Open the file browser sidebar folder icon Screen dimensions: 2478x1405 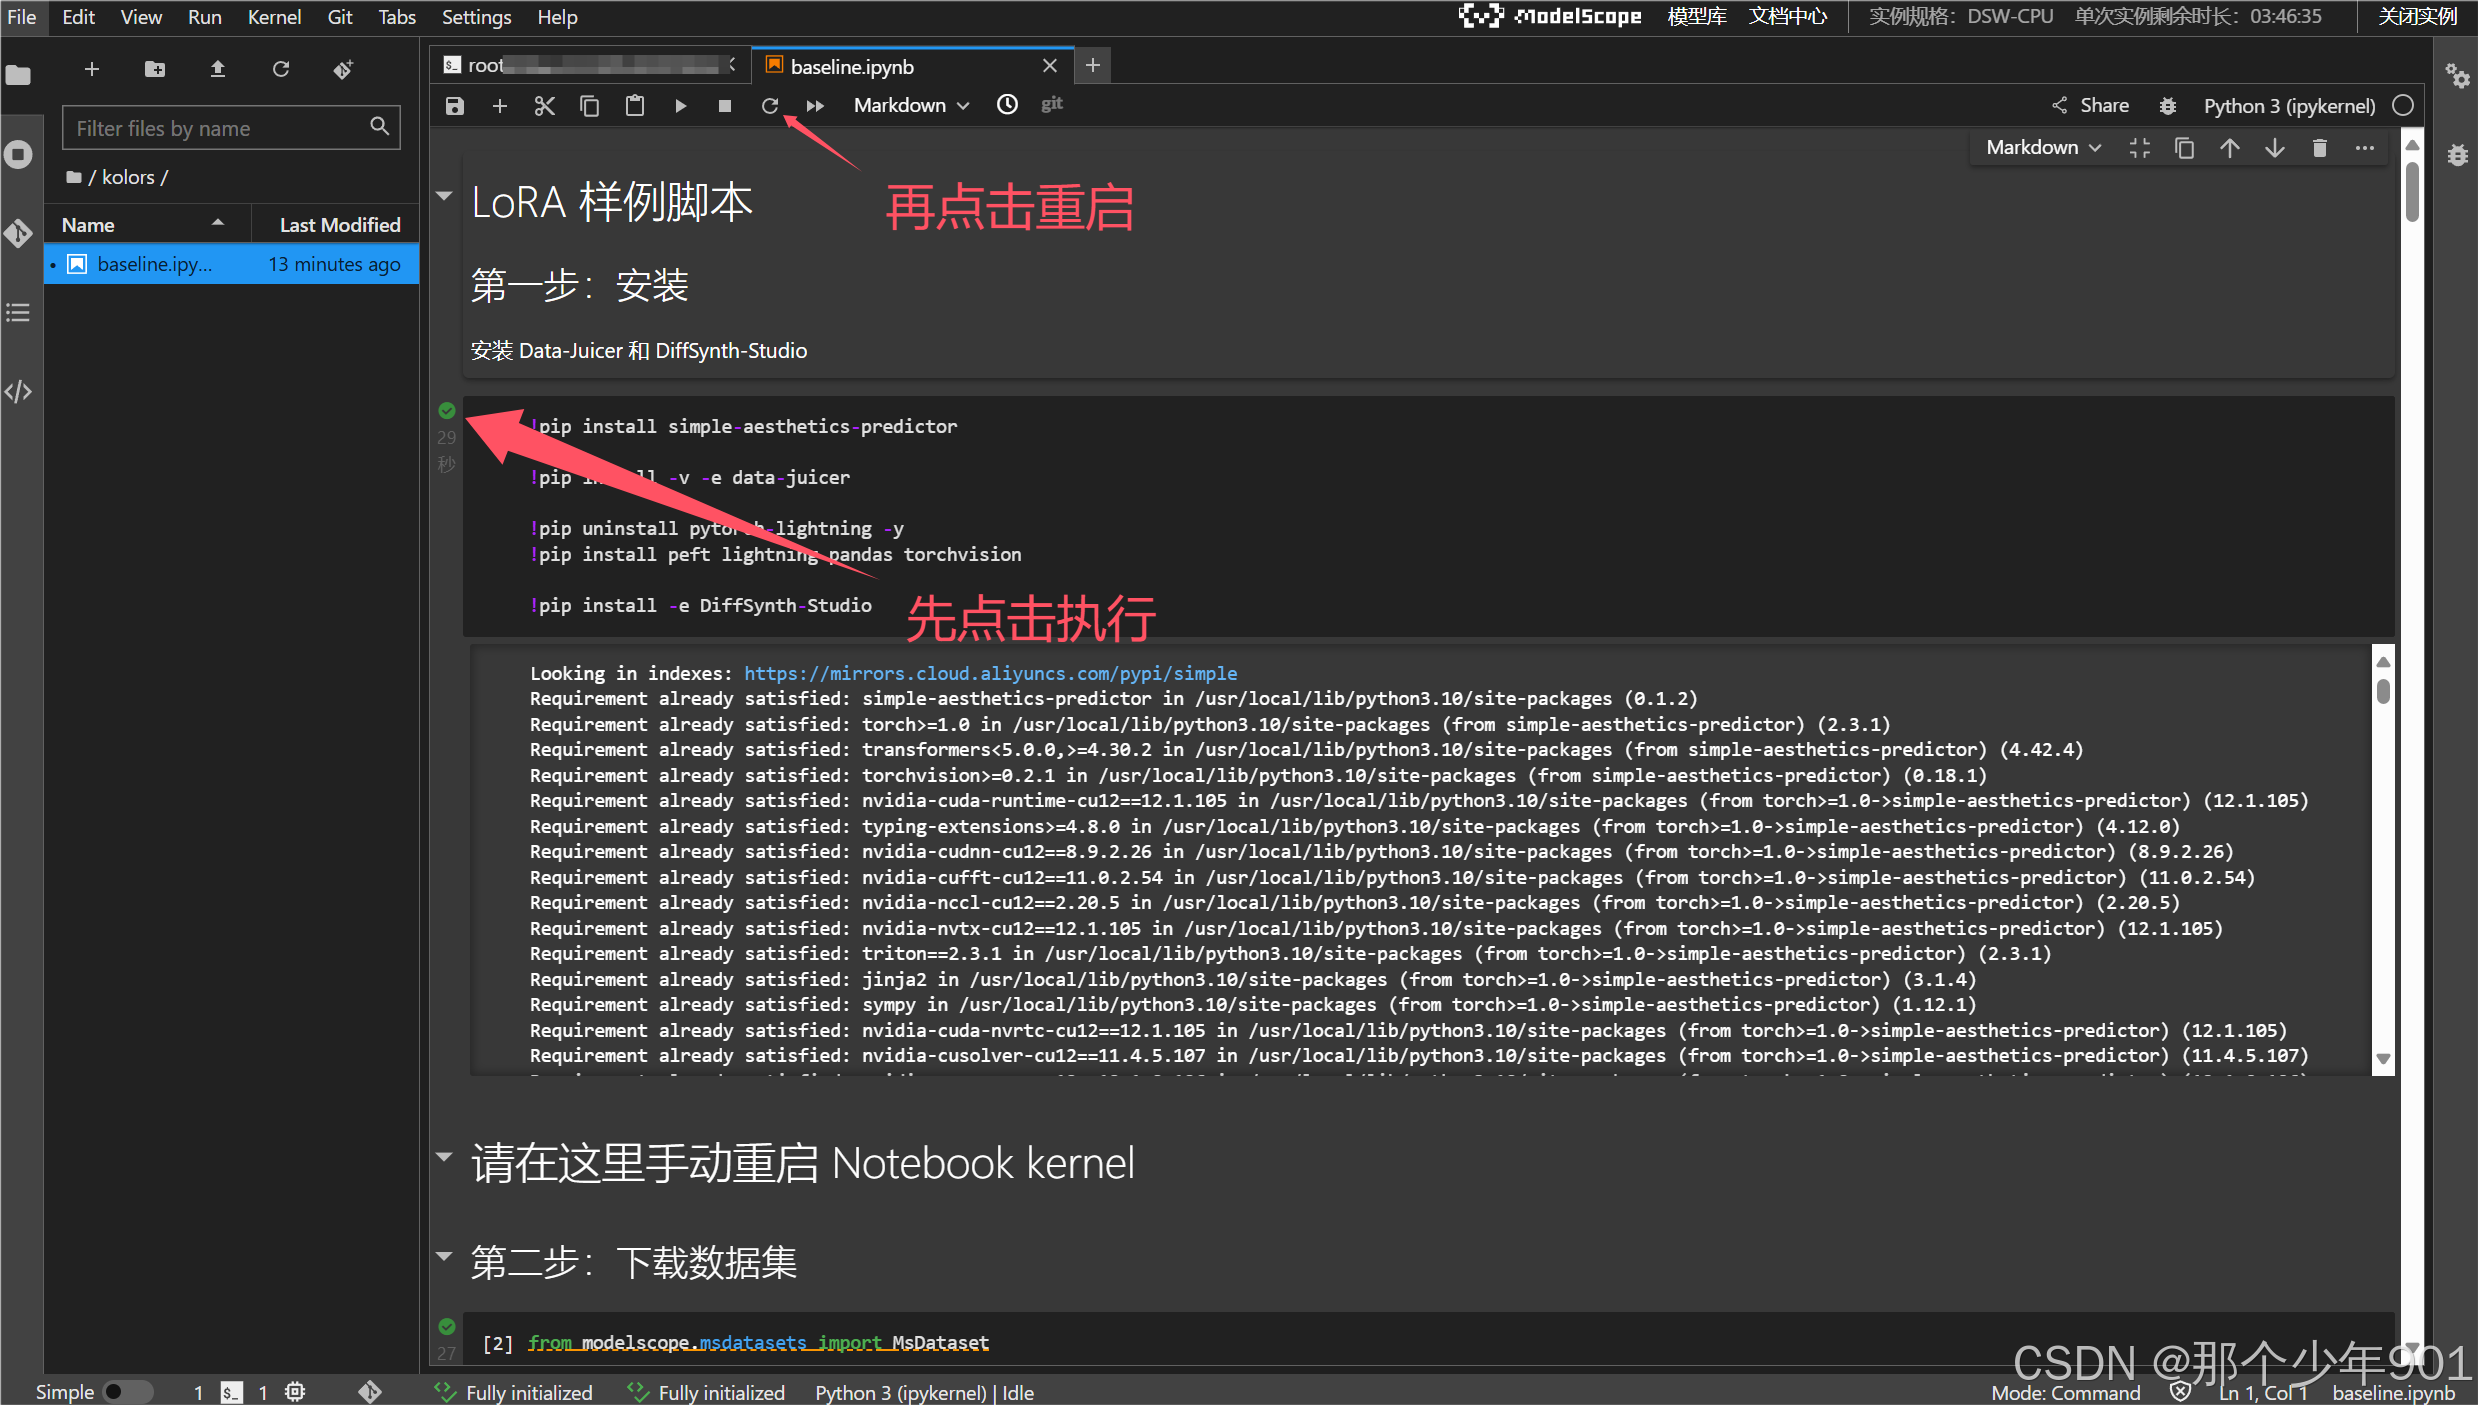point(18,75)
